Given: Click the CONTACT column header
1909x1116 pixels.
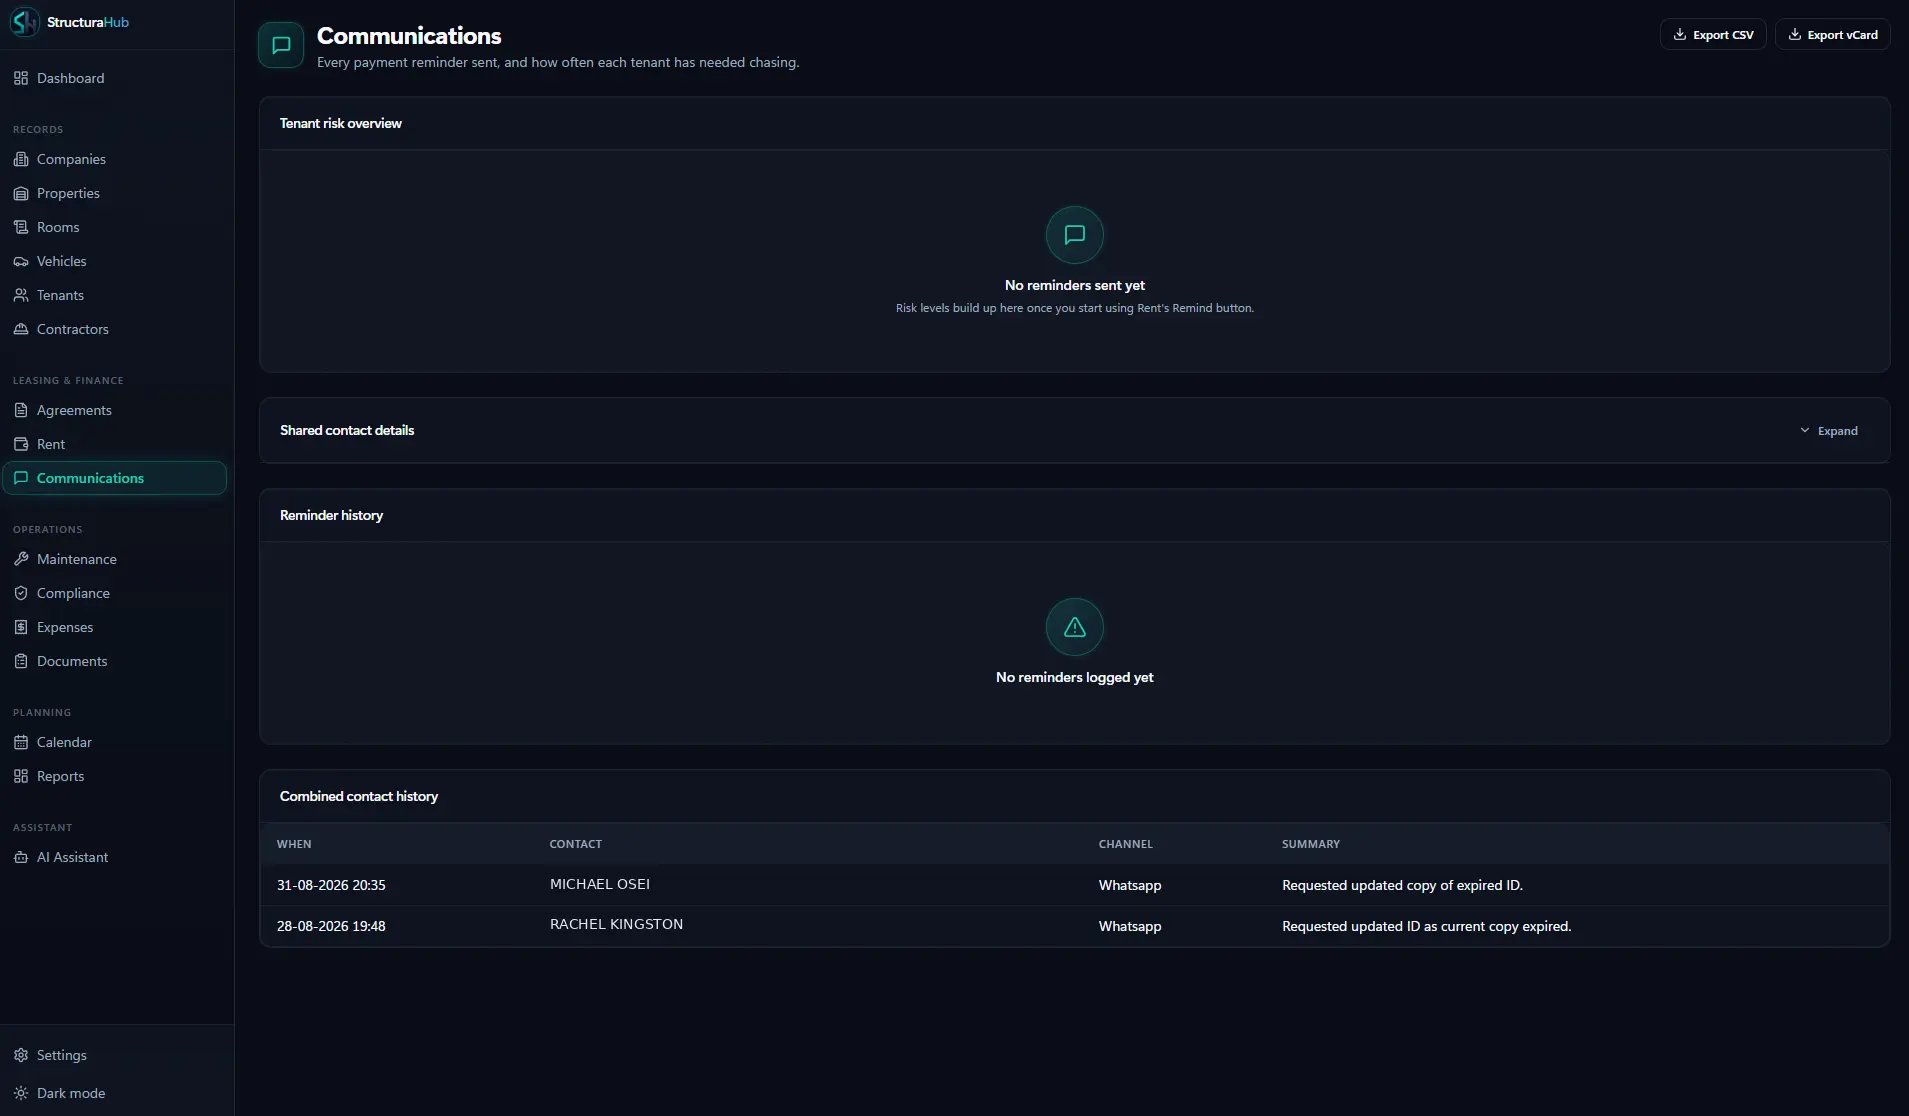Looking at the screenshot, I should [576, 844].
